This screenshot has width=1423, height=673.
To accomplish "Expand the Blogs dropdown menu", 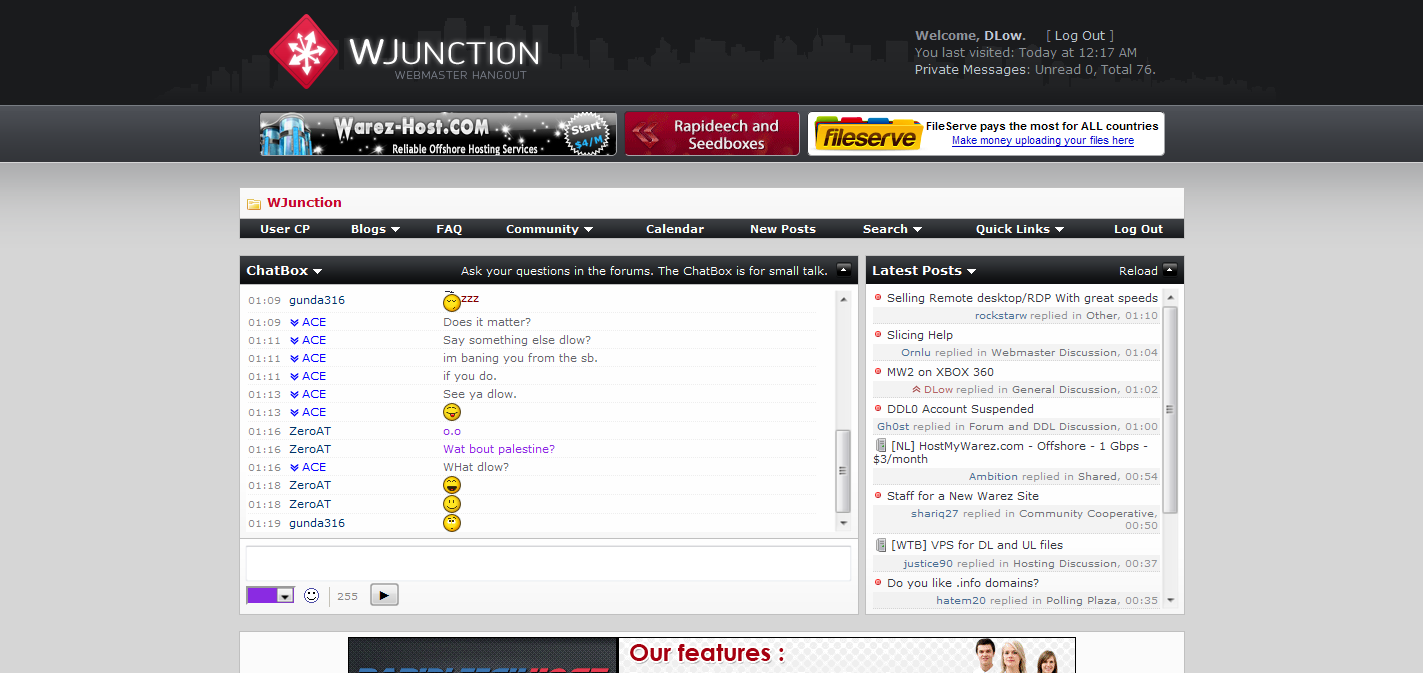I will (x=375, y=229).
